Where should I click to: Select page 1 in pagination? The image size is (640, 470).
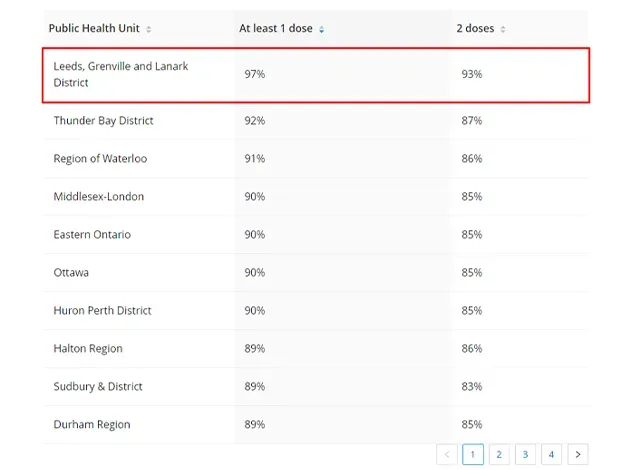click(473, 454)
